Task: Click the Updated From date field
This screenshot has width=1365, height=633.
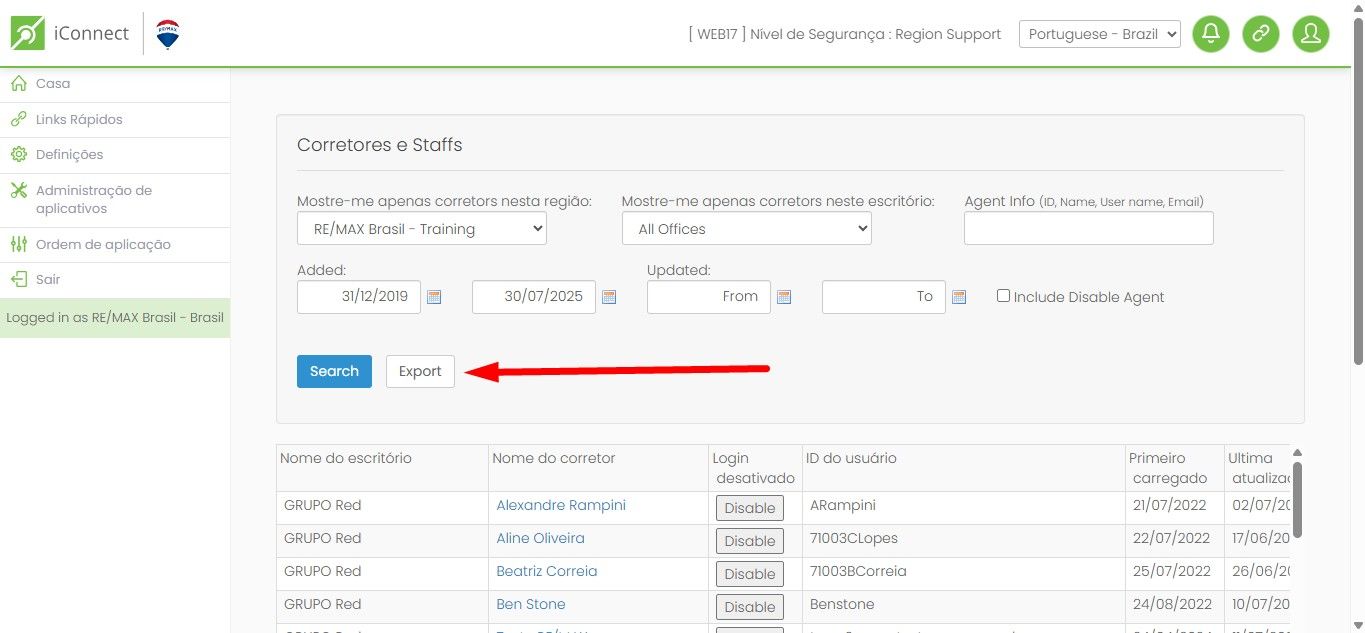Action: (709, 297)
